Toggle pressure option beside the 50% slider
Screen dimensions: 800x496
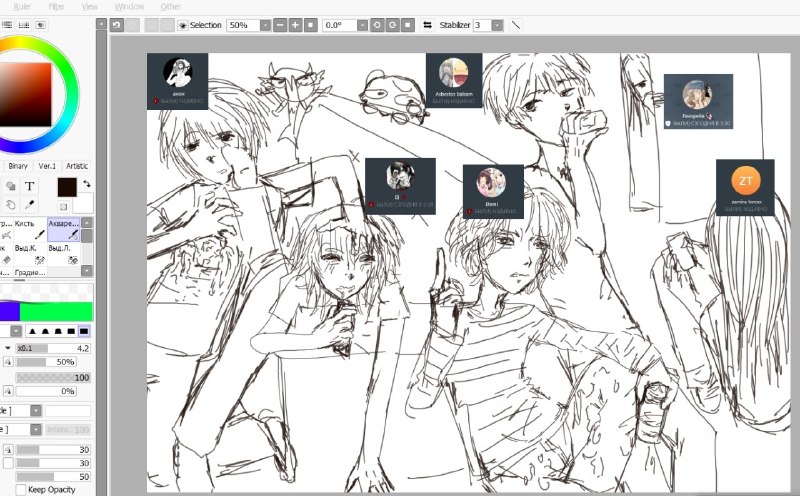(x=8, y=362)
